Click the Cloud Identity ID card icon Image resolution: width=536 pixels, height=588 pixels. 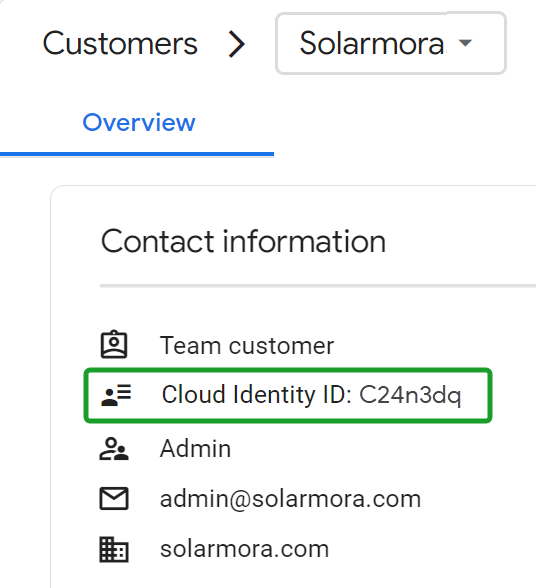point(116,395)
